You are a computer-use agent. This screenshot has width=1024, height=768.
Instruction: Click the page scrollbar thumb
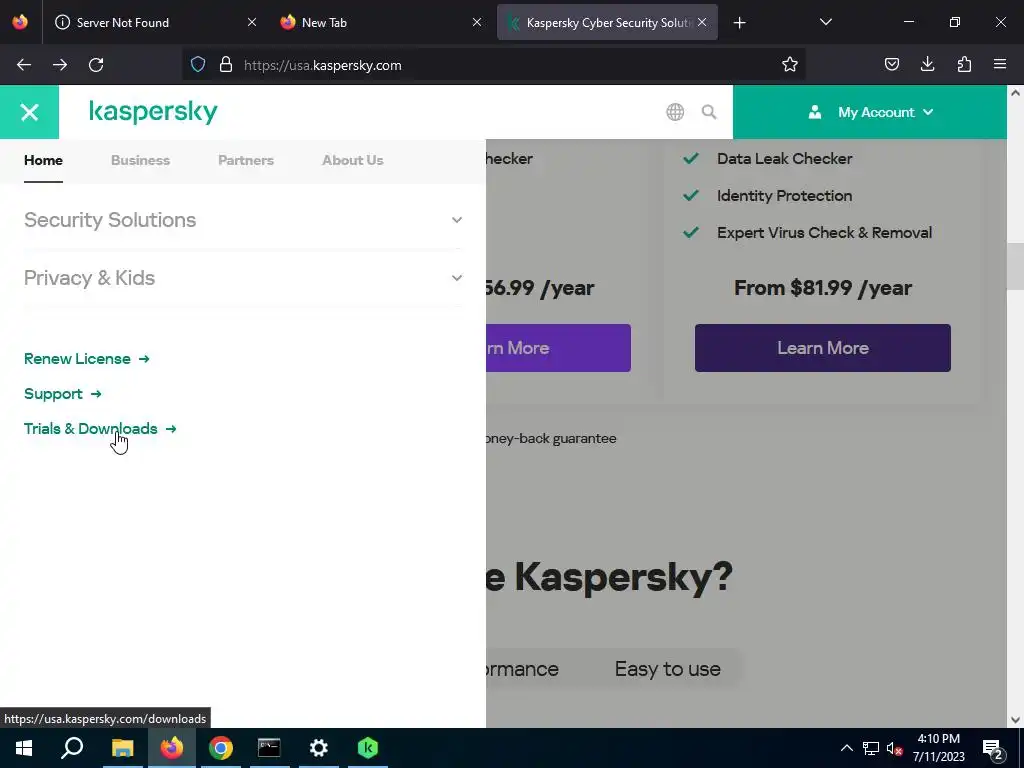pyautogui.click(x=1015, y=266)
